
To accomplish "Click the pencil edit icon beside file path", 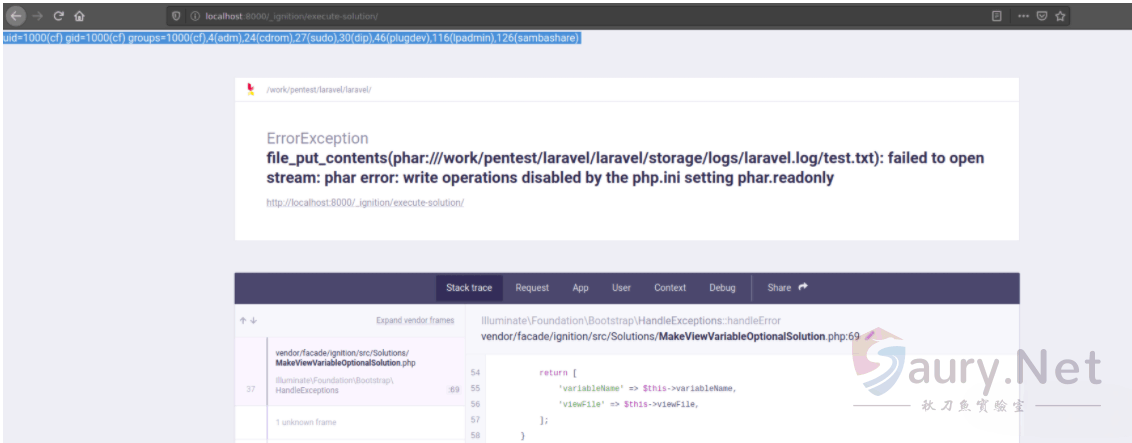I will click(x=870, y=336).
